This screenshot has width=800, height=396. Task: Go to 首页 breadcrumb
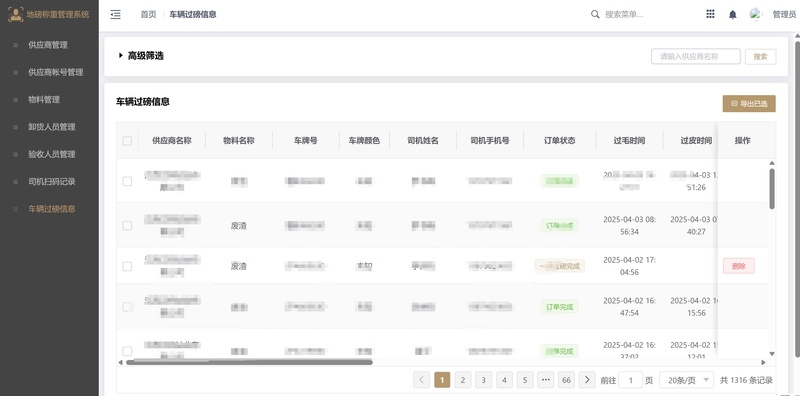pyautogui.click(x=148, y=14)
